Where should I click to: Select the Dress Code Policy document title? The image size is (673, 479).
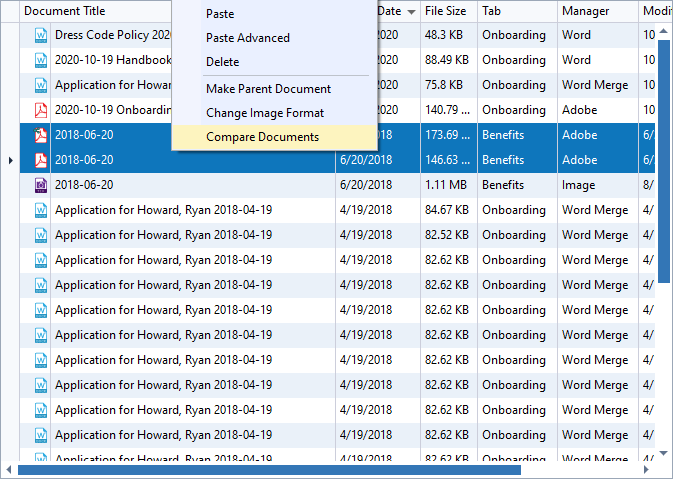113,35
